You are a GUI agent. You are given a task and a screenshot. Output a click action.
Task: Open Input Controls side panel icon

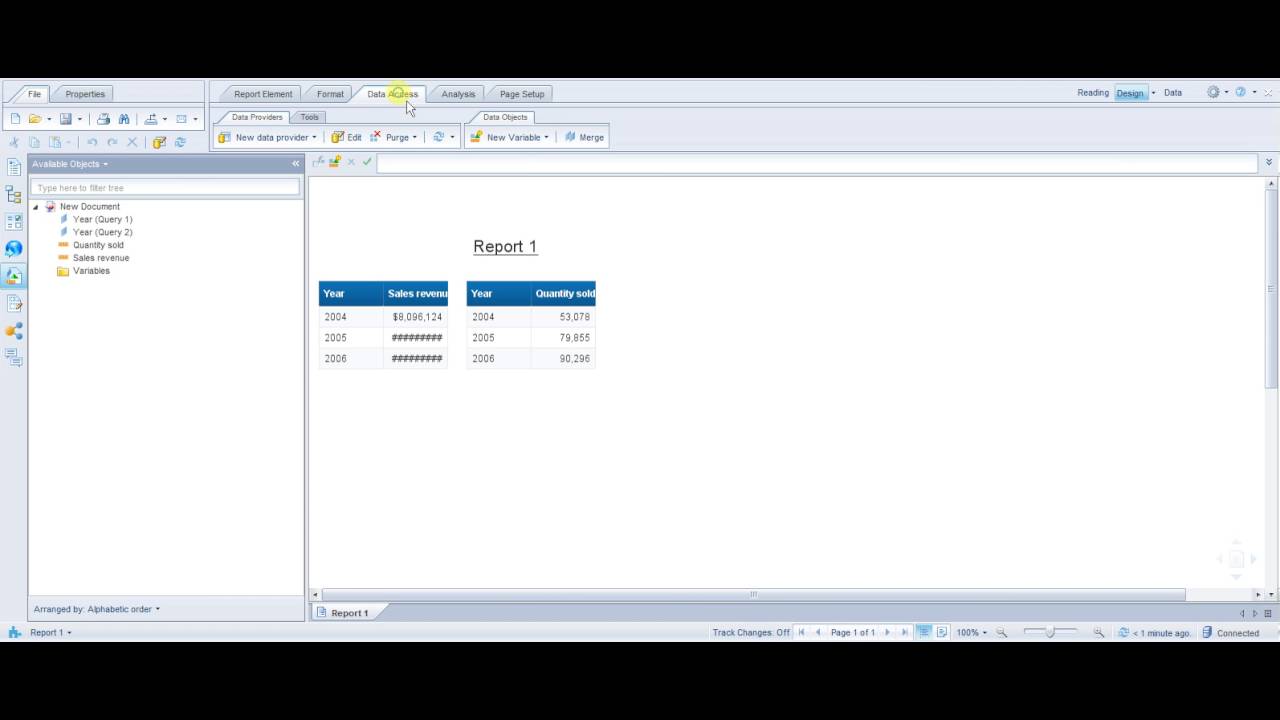click(x=14, y=222)
